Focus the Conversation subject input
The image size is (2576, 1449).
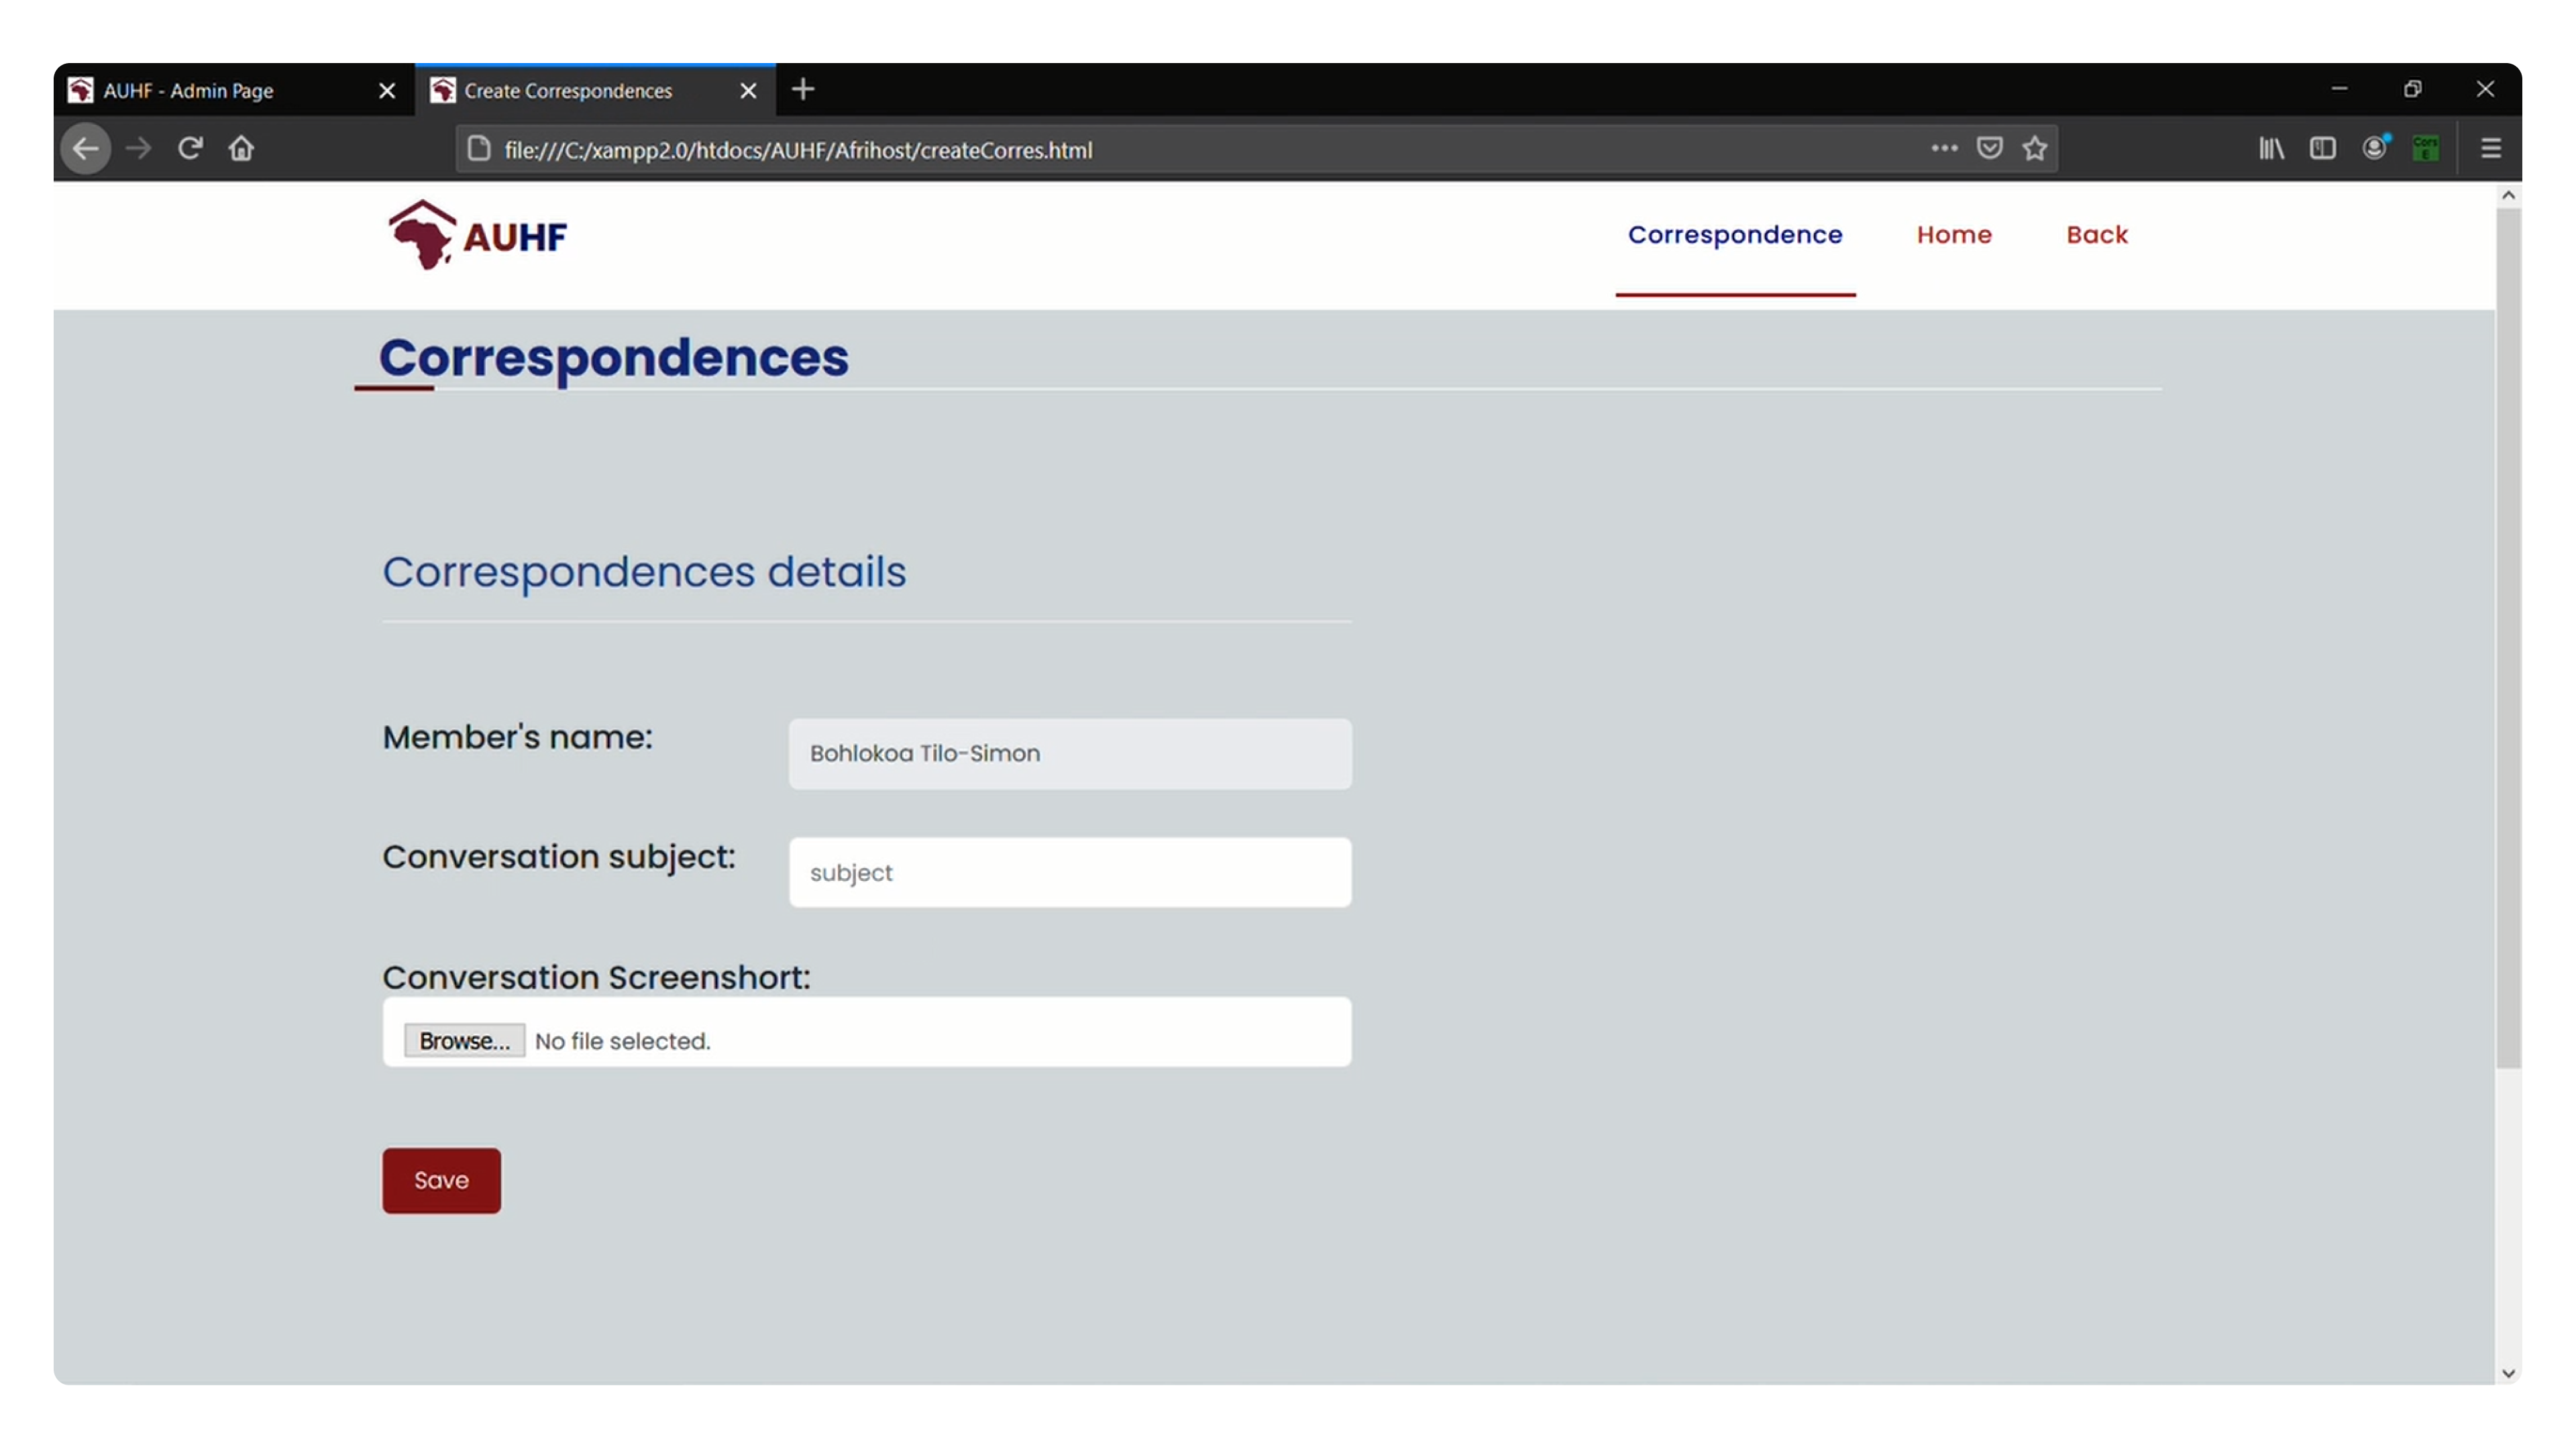(x=1070, y=873)
